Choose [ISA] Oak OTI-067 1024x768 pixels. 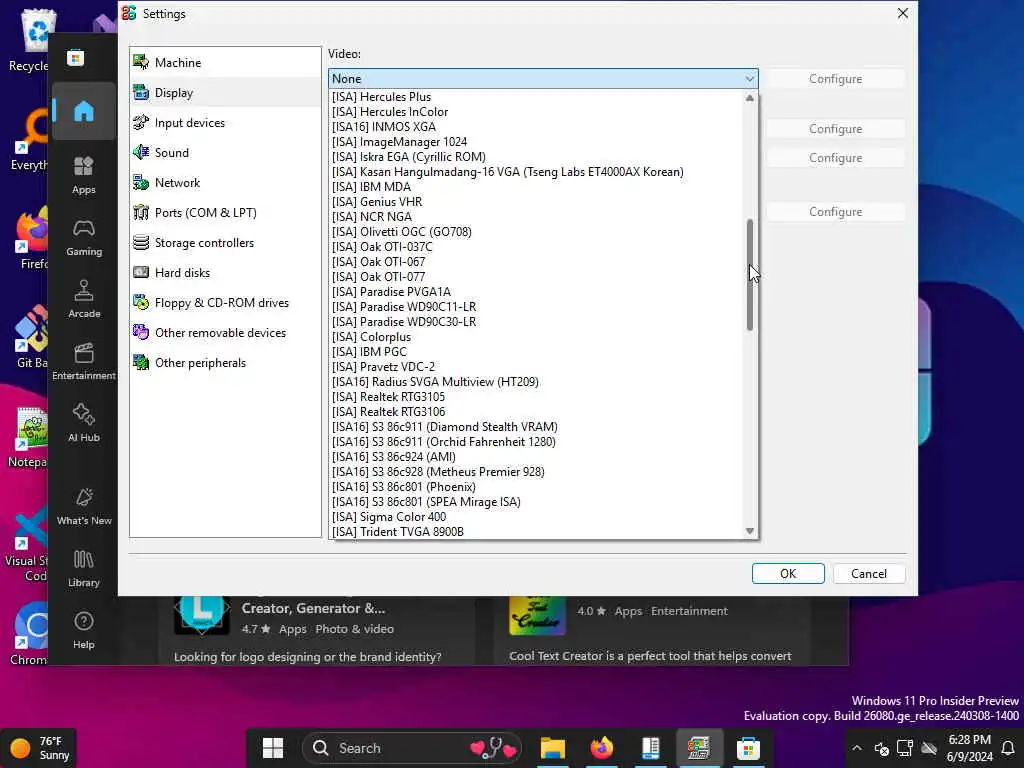click(536, 262)
